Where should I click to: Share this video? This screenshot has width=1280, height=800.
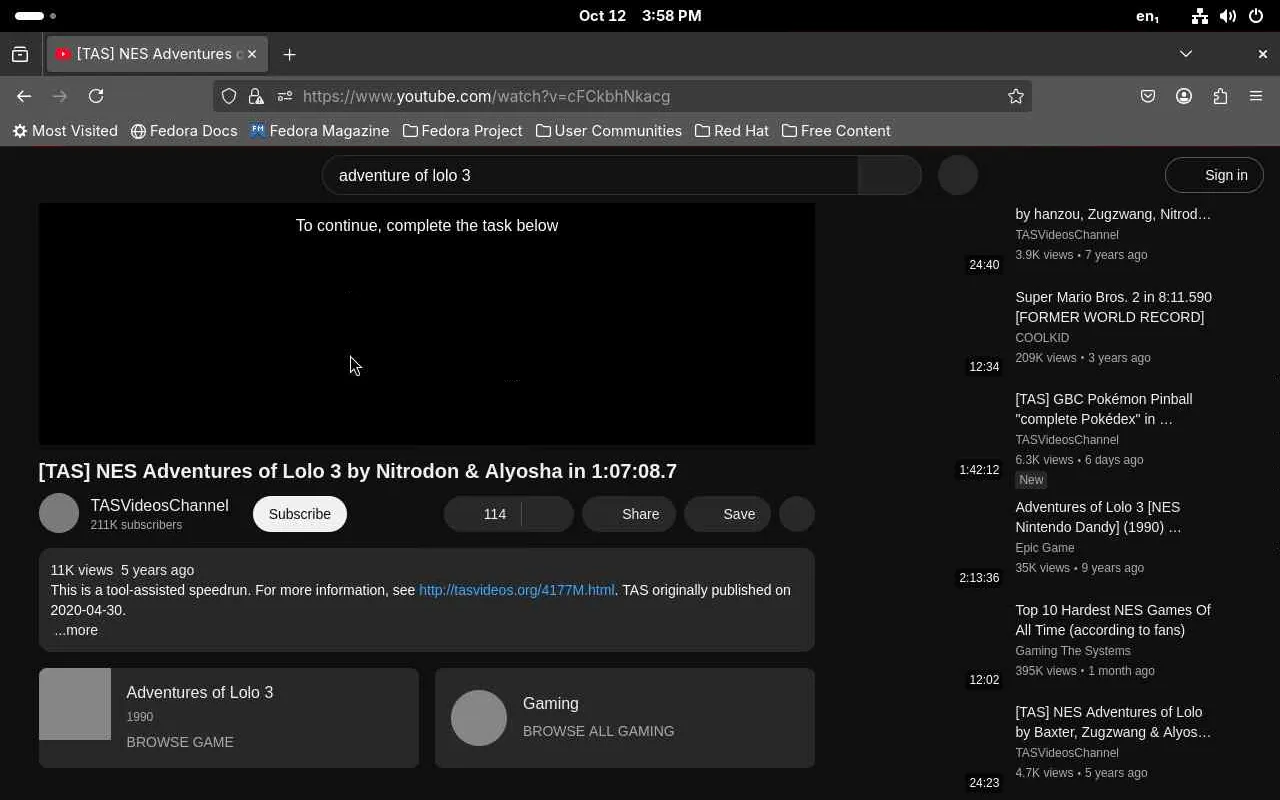[x=629, y=514]
